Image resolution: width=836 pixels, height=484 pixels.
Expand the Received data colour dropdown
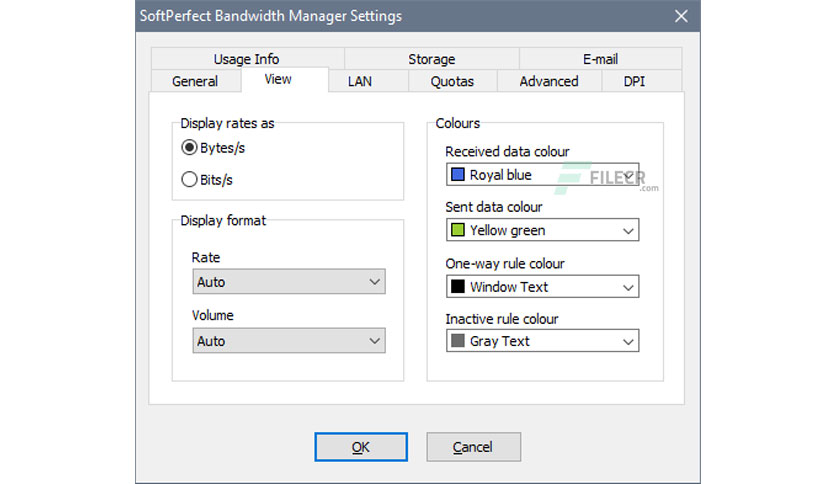(542, 174)
